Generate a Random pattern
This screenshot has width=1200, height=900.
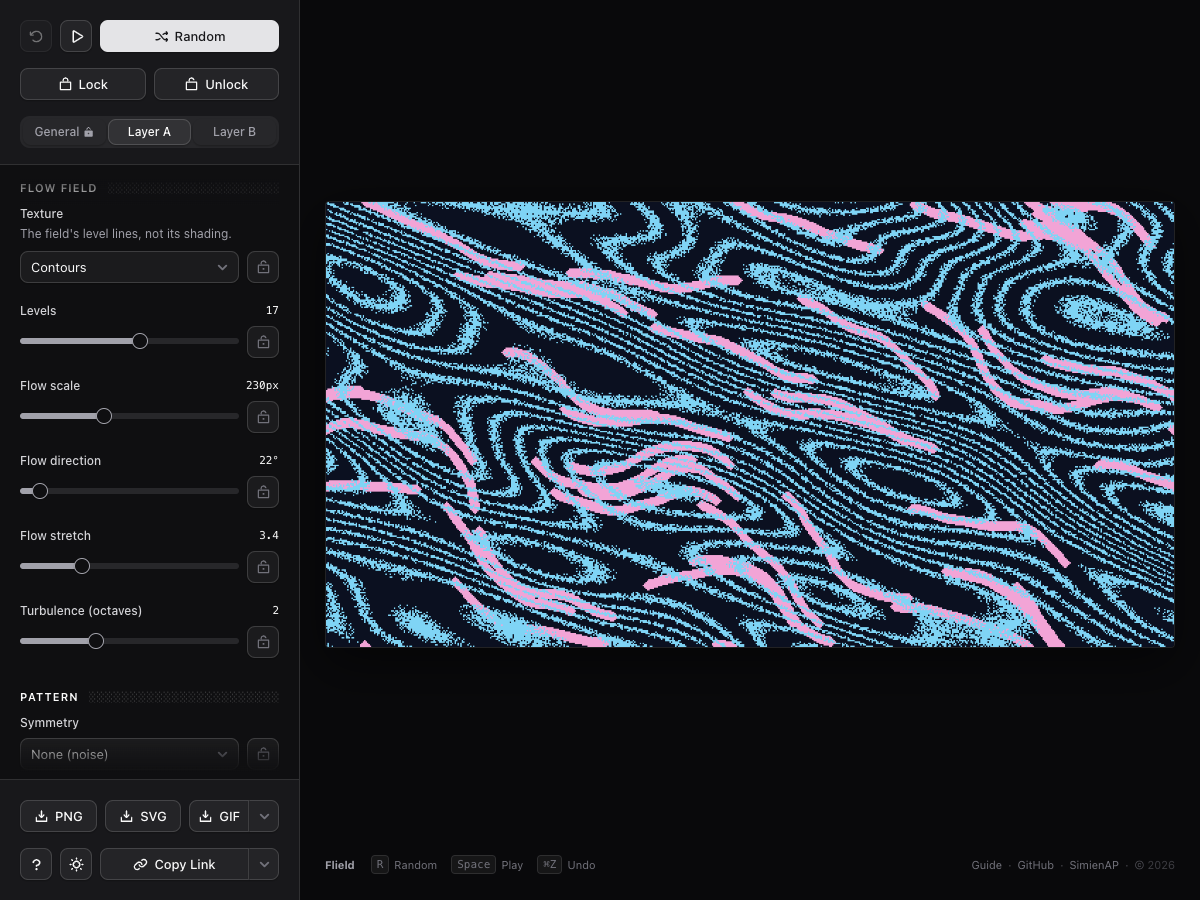[x=189, y=36]
